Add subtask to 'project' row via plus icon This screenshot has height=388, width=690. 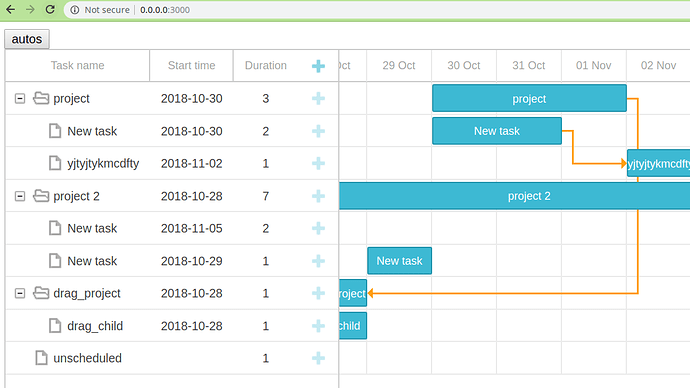[x=318, y=99]
